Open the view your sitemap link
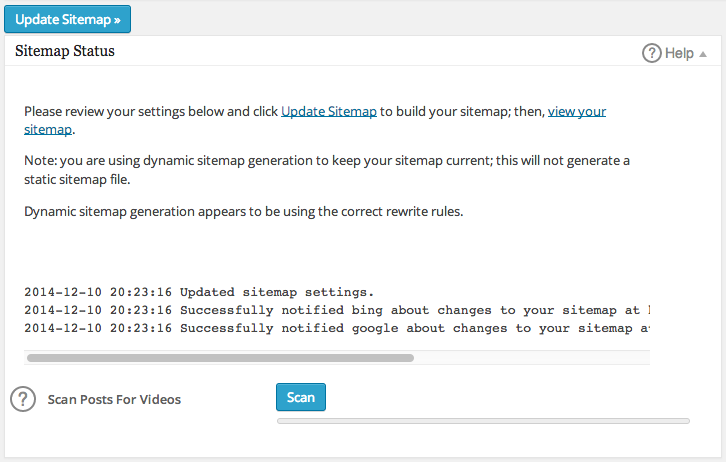Image resolution: width=726 pixels, height=462 pixels. tap(577, 112)
